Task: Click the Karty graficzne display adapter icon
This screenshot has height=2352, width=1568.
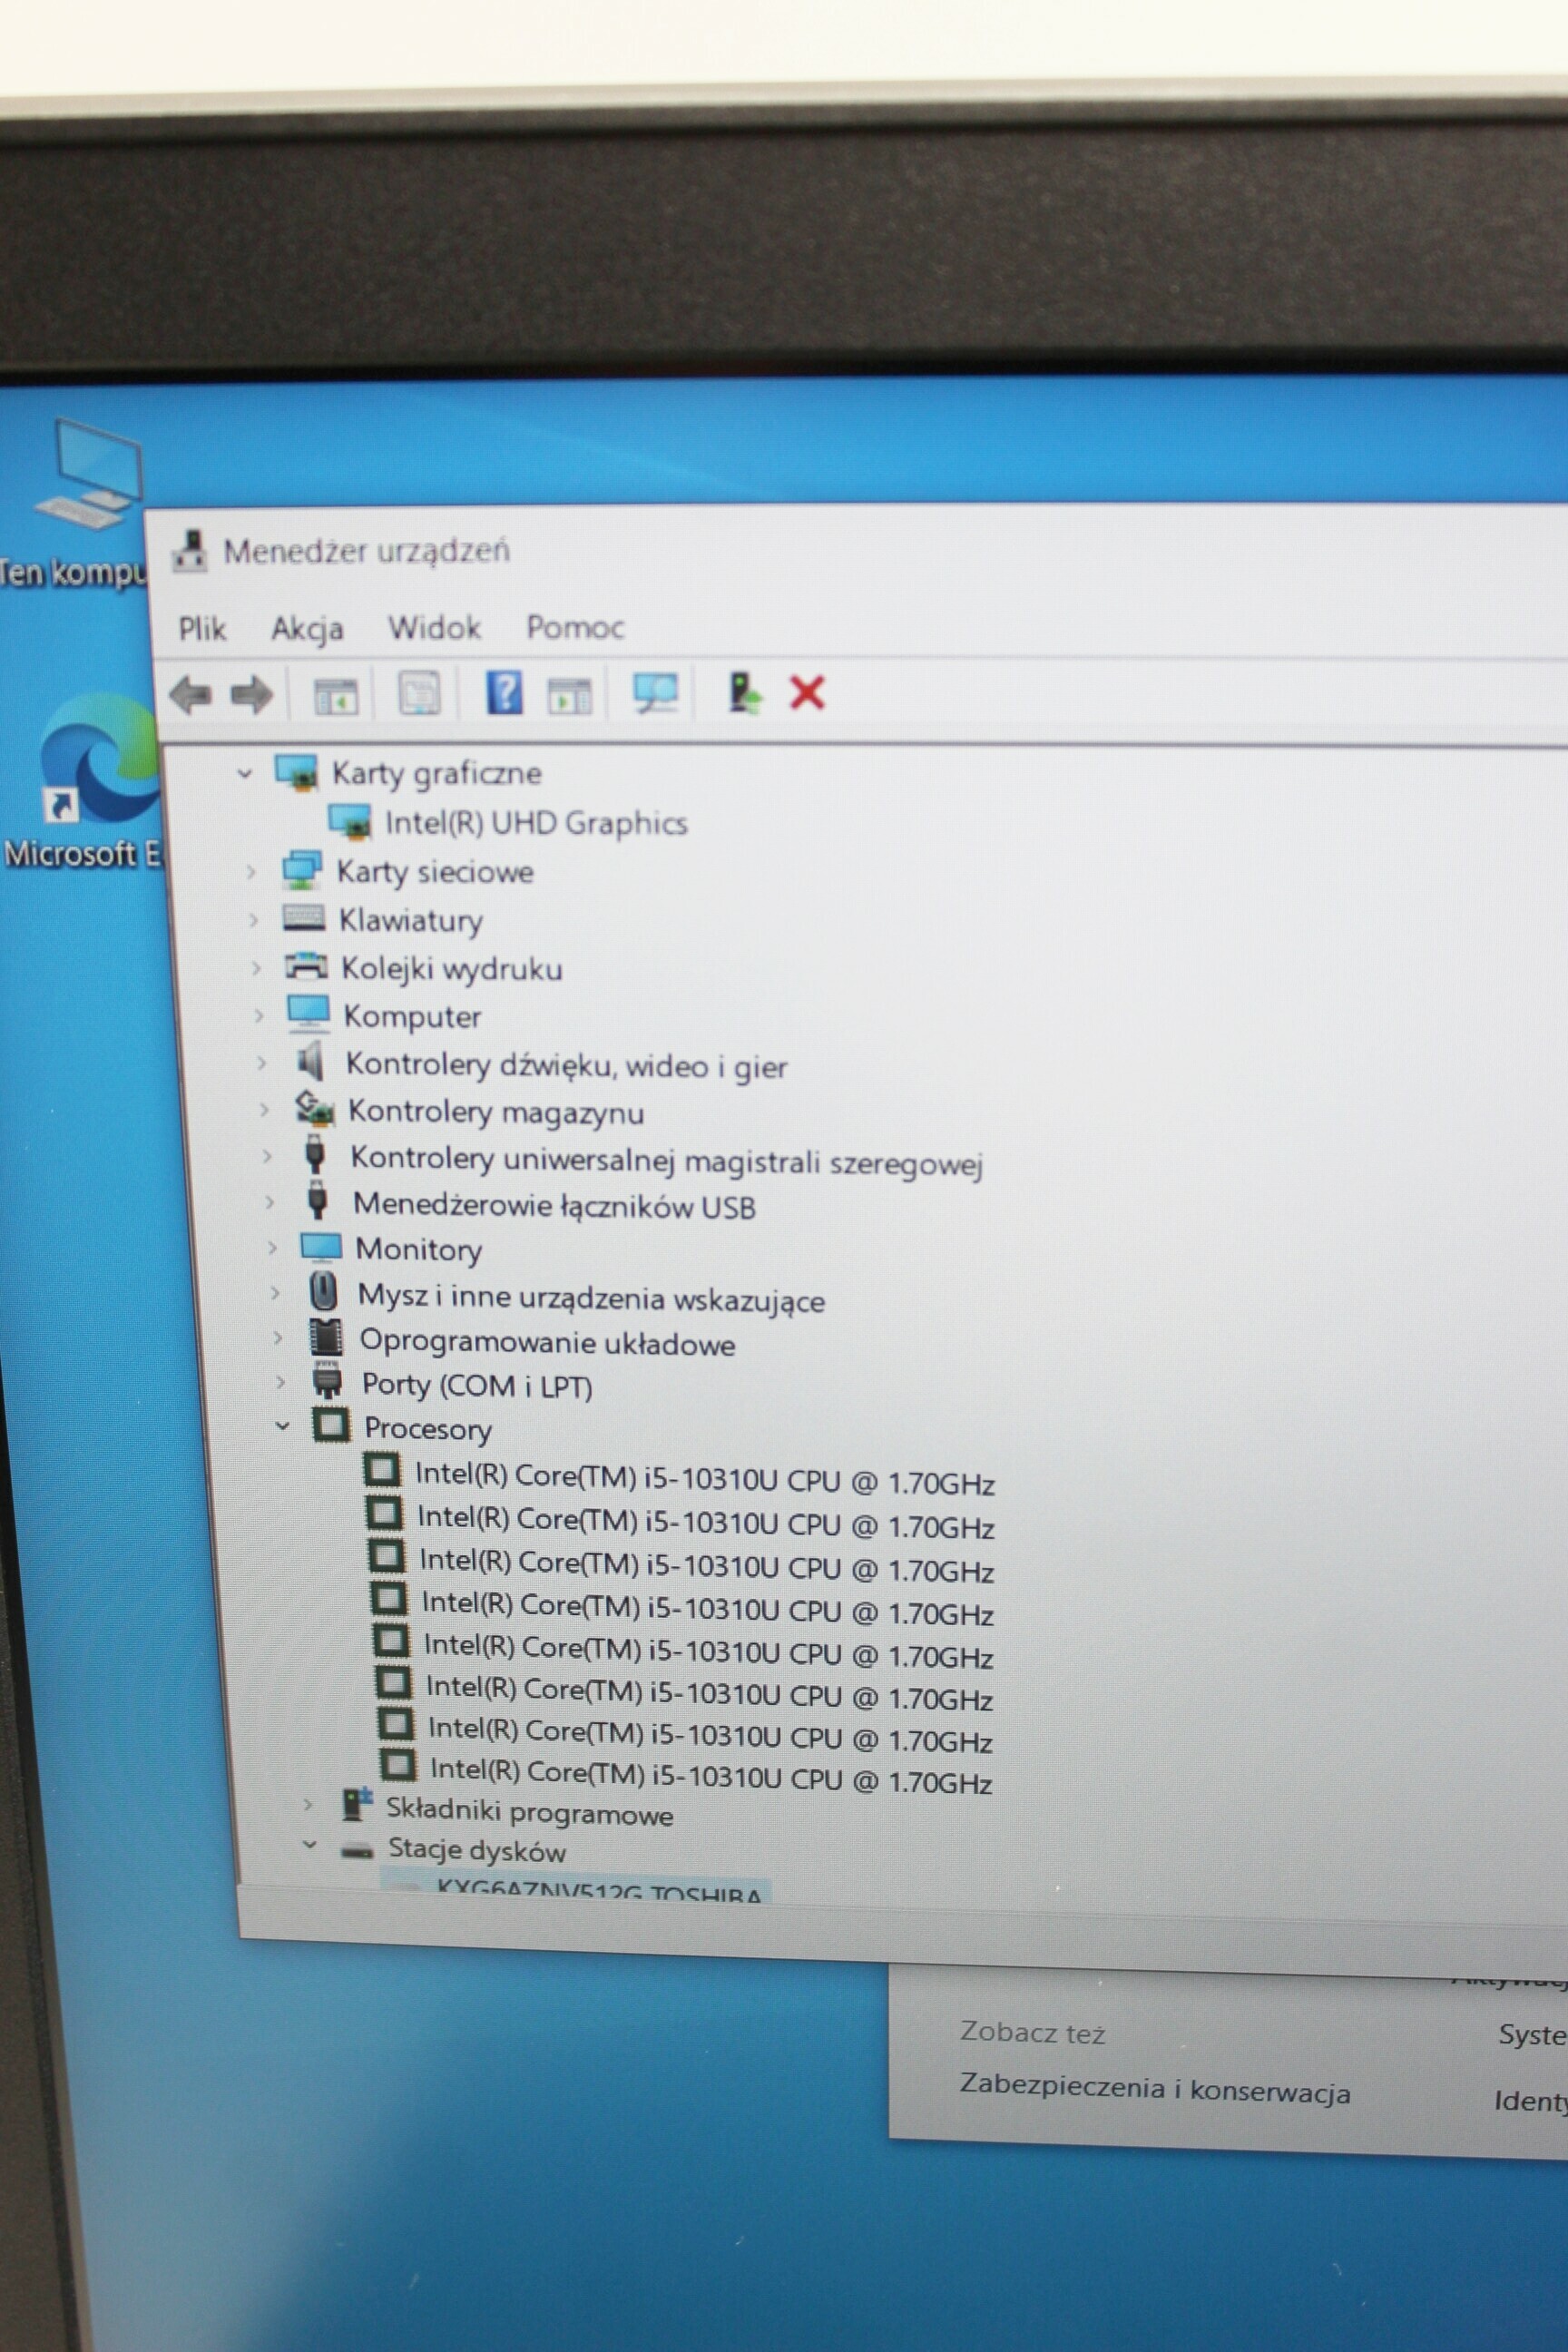Action: coord(296,772)
